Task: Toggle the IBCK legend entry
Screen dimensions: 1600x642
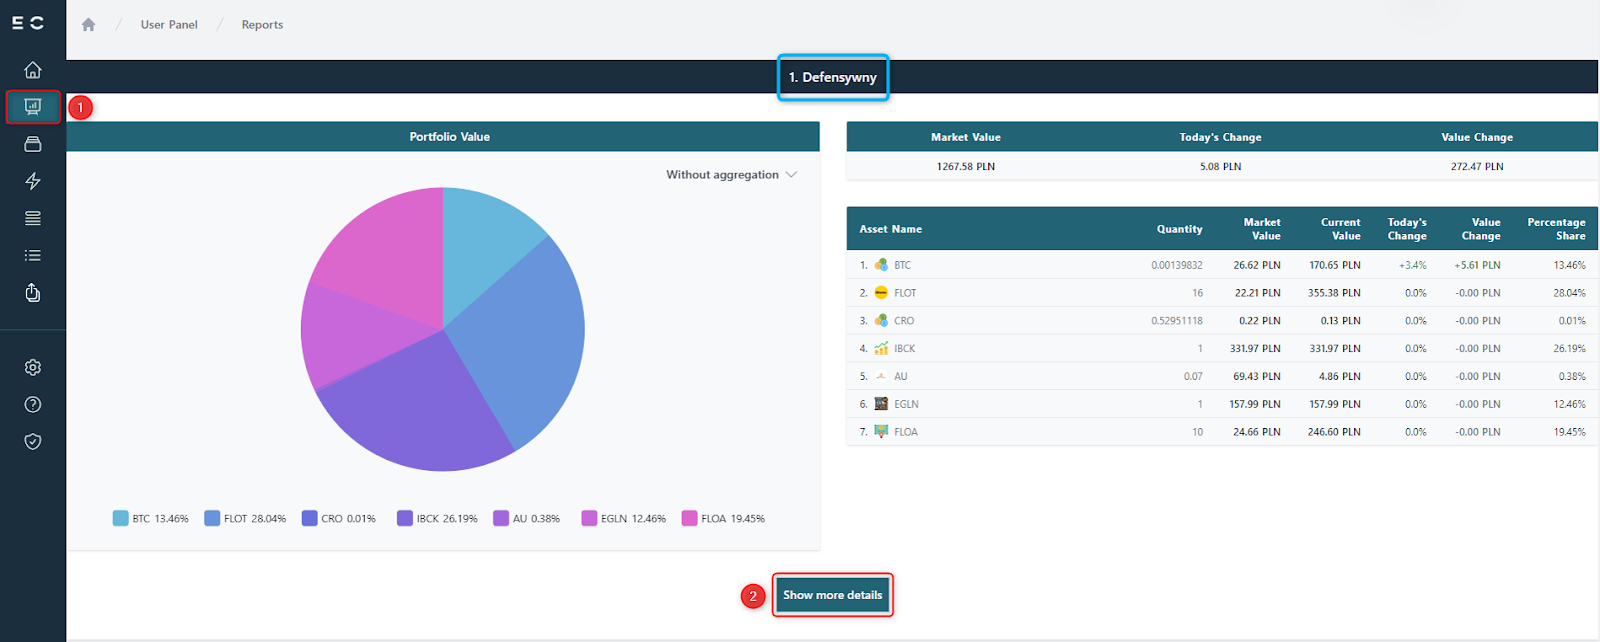Action: click(x=437, y=518)
